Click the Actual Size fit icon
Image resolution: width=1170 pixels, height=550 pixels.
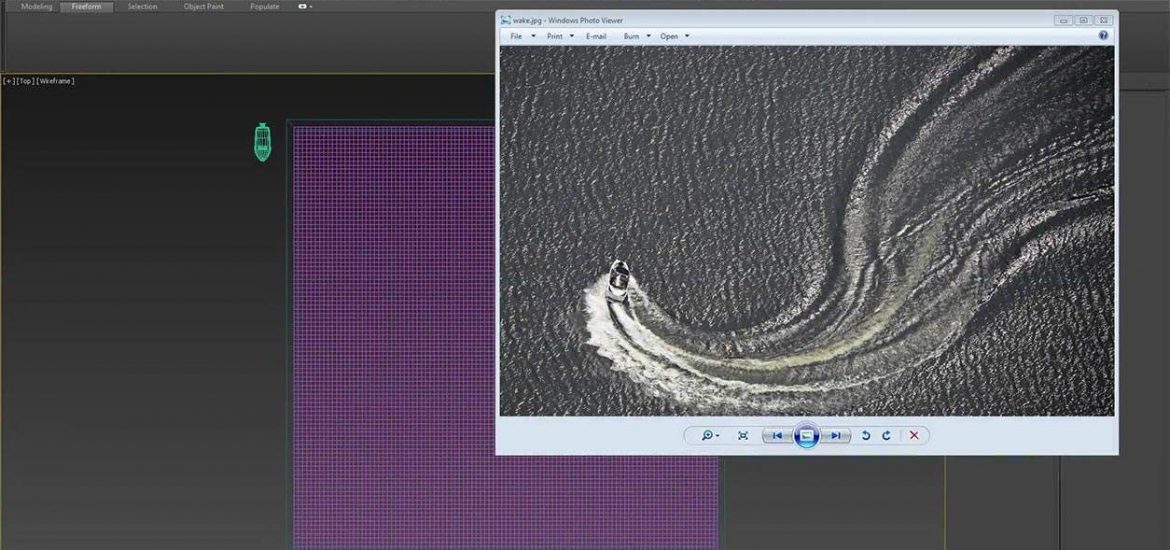point(743,436)
